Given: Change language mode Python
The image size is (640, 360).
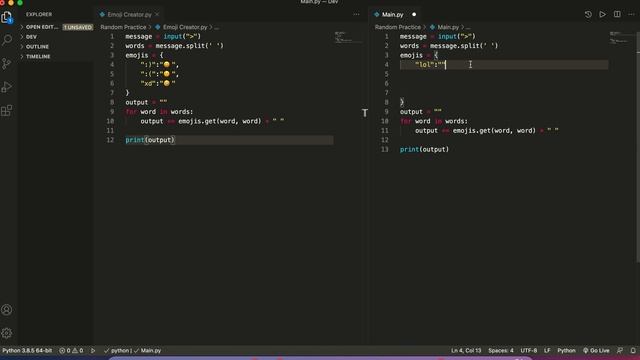Looking at the screenshot, I should (x=566, y=351).
